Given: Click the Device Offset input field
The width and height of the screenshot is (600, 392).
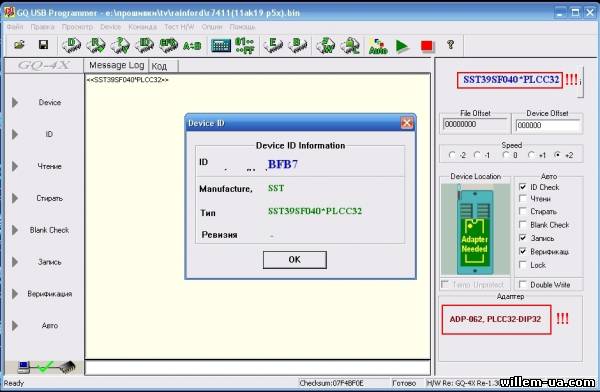Looking at the screenshot, I should click(548, 125).
